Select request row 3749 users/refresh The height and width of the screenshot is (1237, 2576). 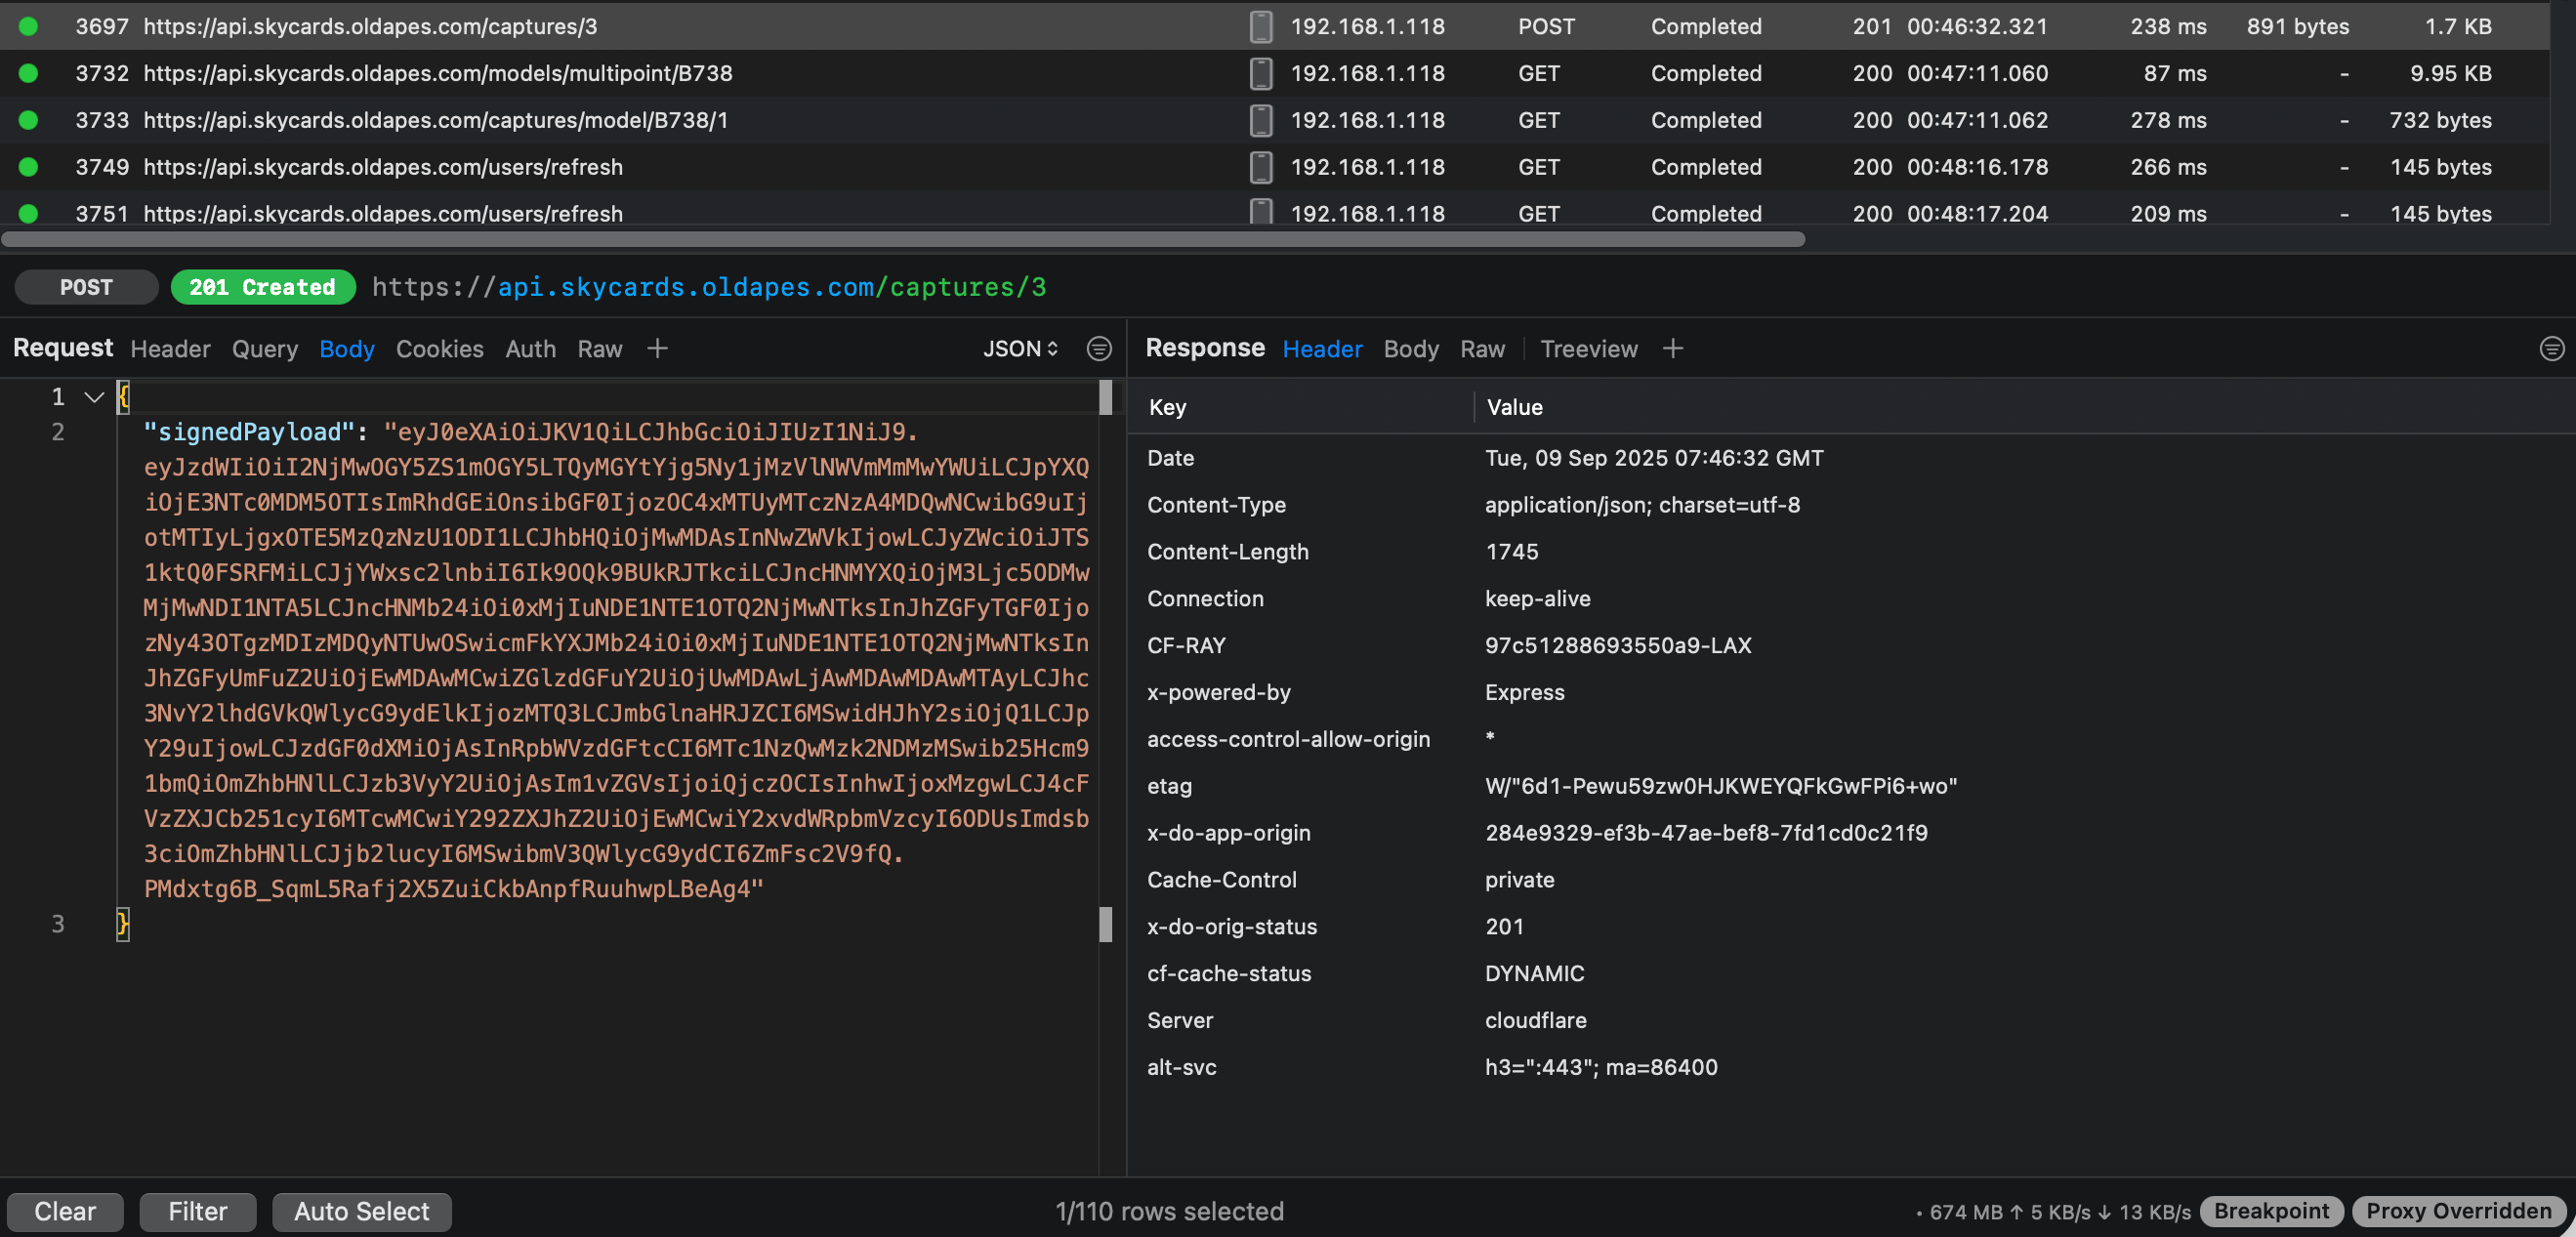1275,167
